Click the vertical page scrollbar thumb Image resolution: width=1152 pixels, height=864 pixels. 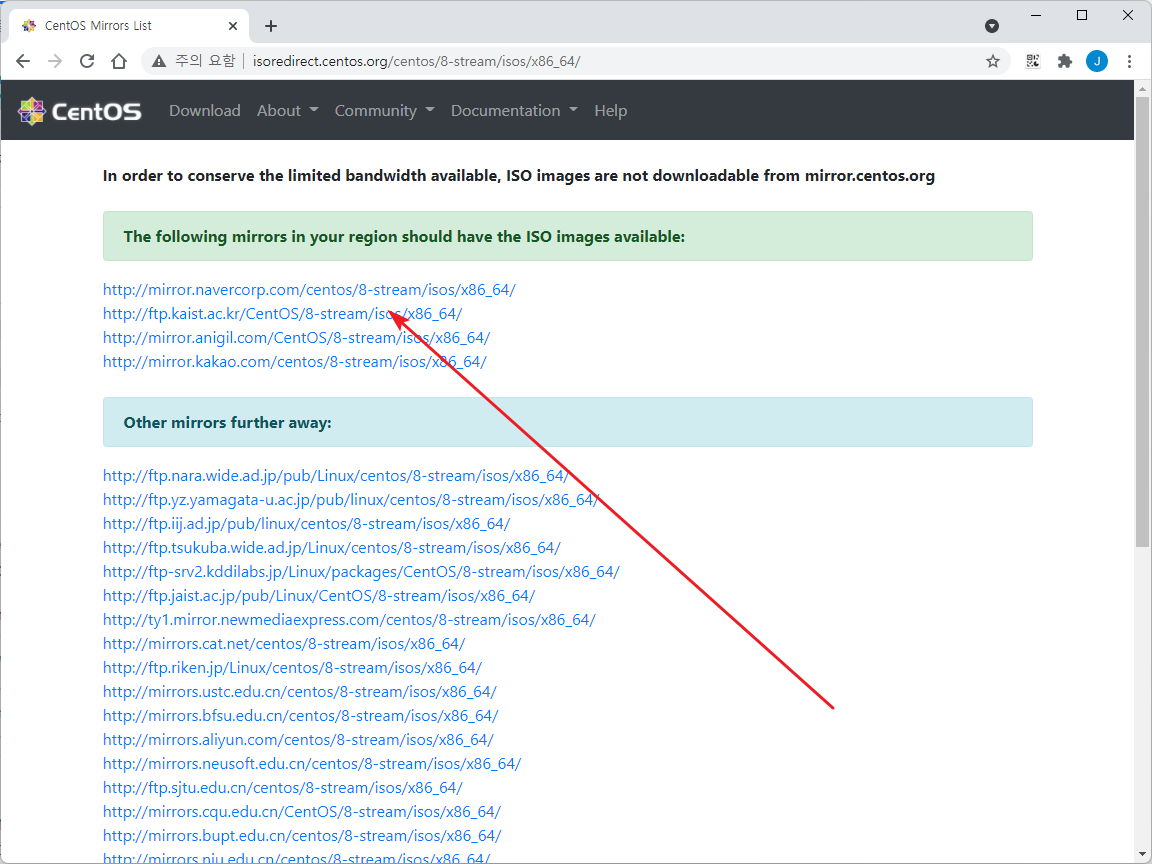(x=1142, y=321)
